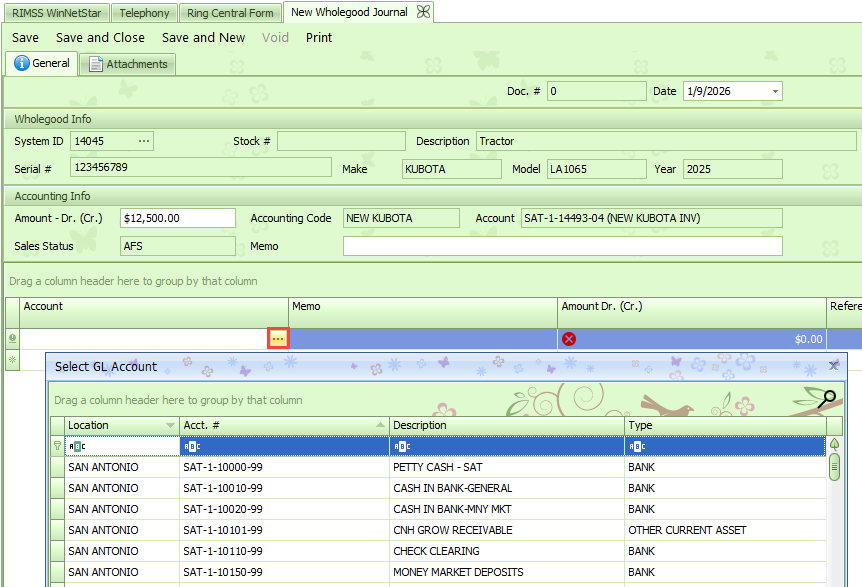Switch to the Telephony tab
The image size is (862, 587).
coord(145,13)
